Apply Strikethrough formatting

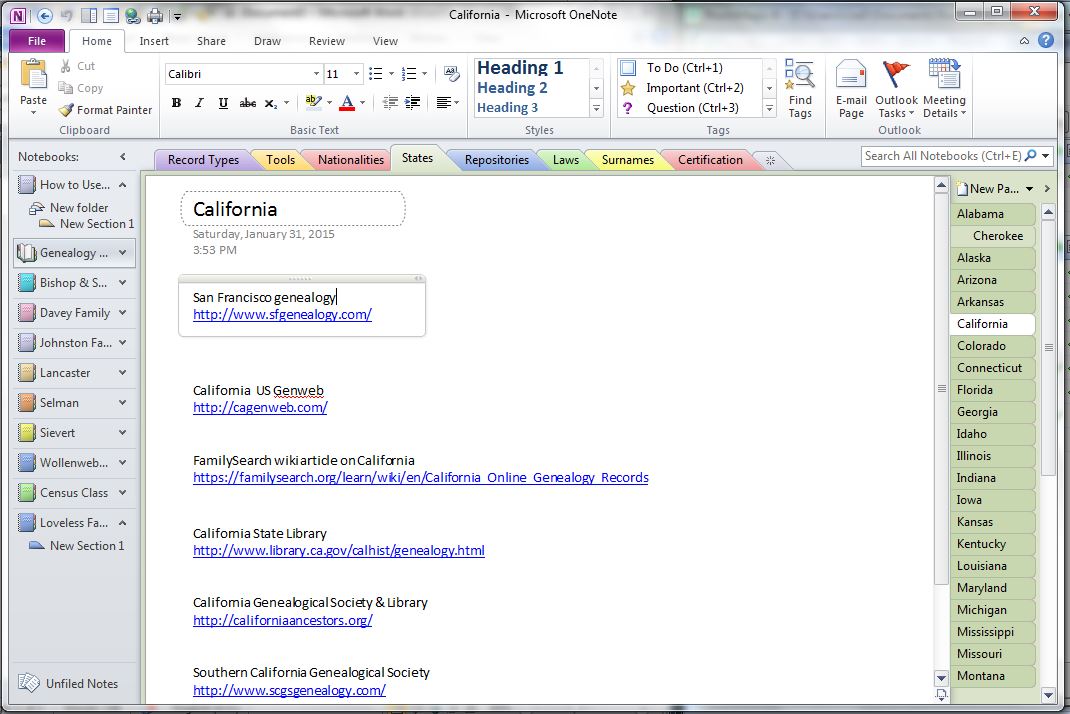247,103
